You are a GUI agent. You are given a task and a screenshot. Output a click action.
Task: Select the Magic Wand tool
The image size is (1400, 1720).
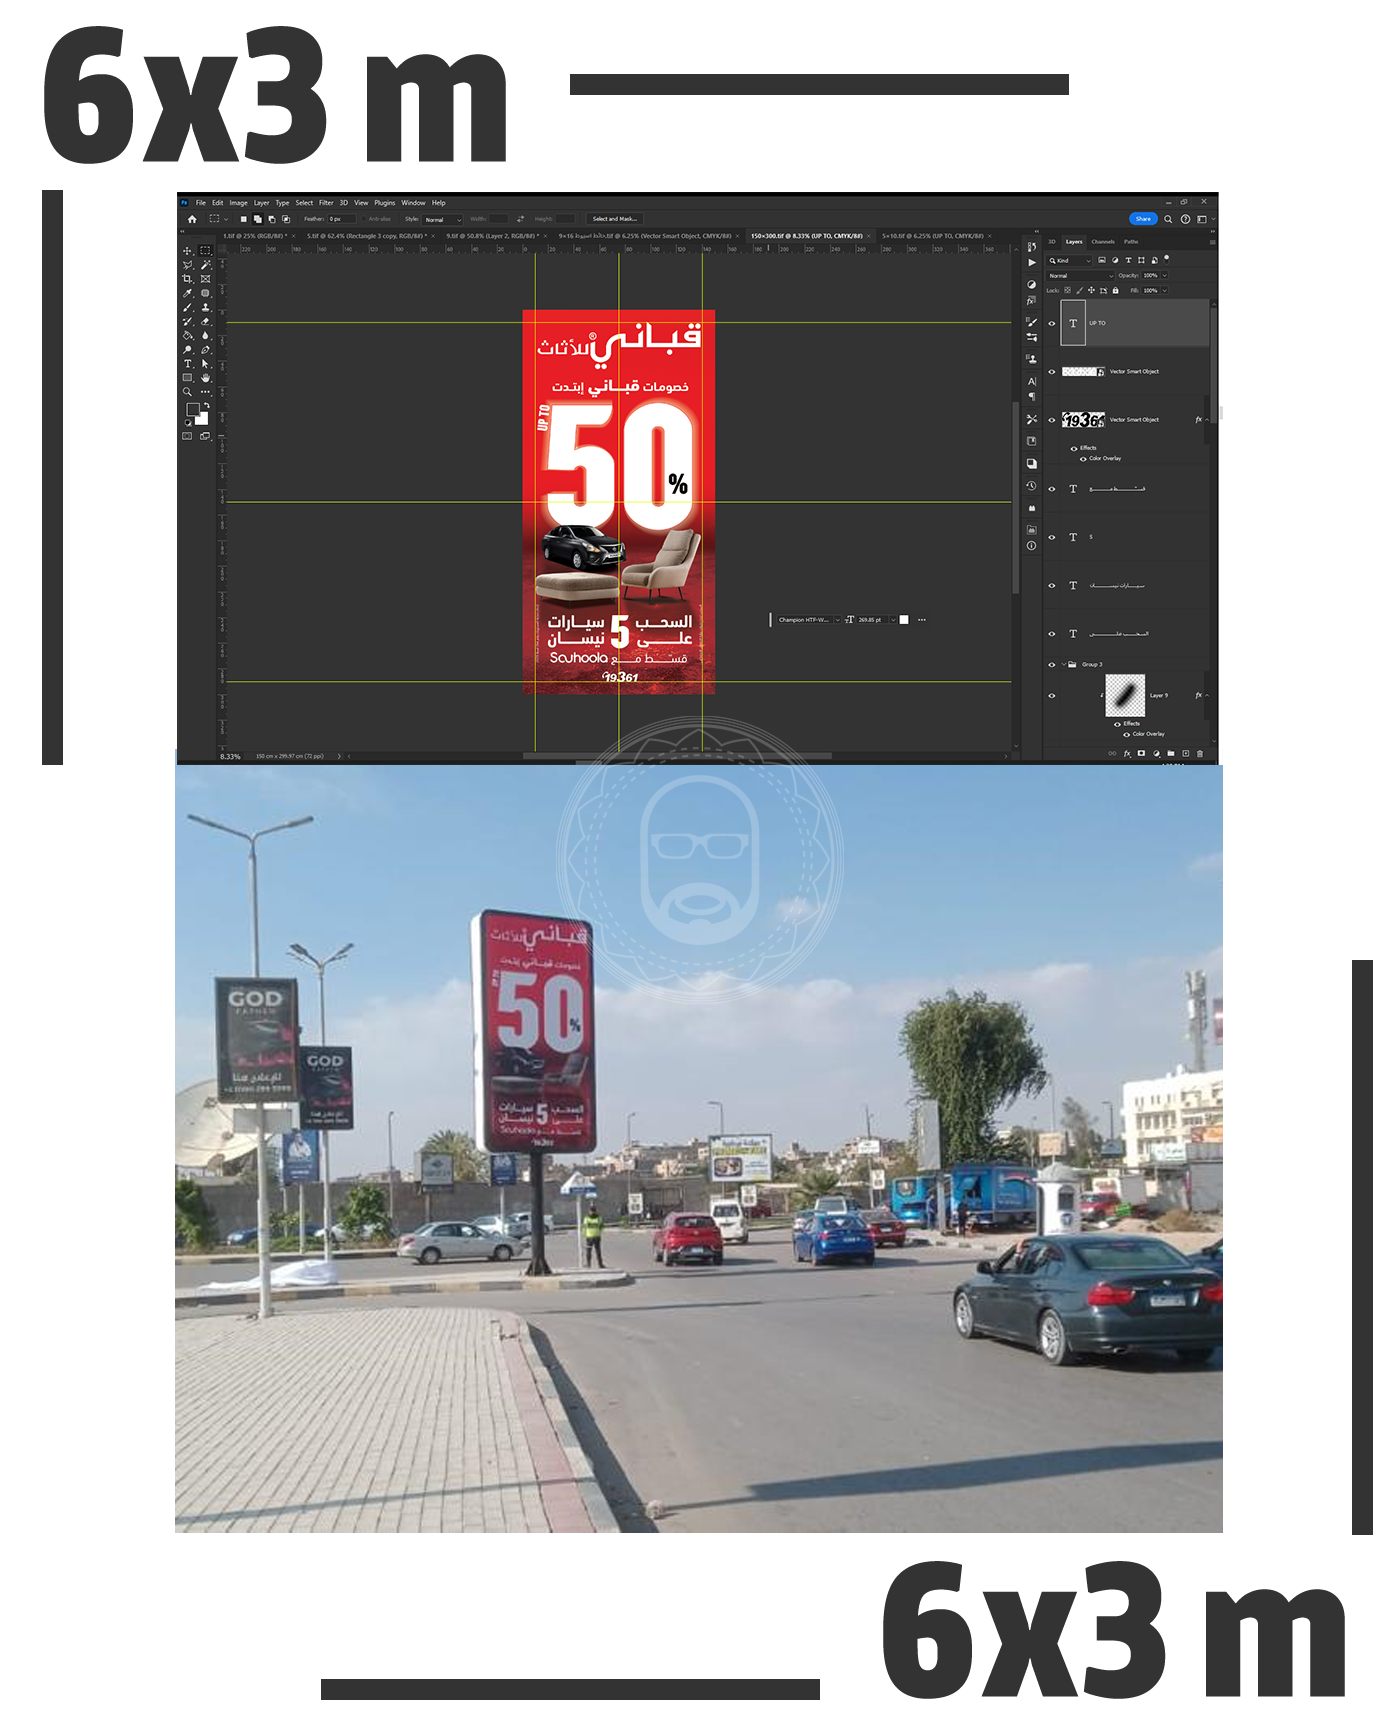(x=206, y=265)
